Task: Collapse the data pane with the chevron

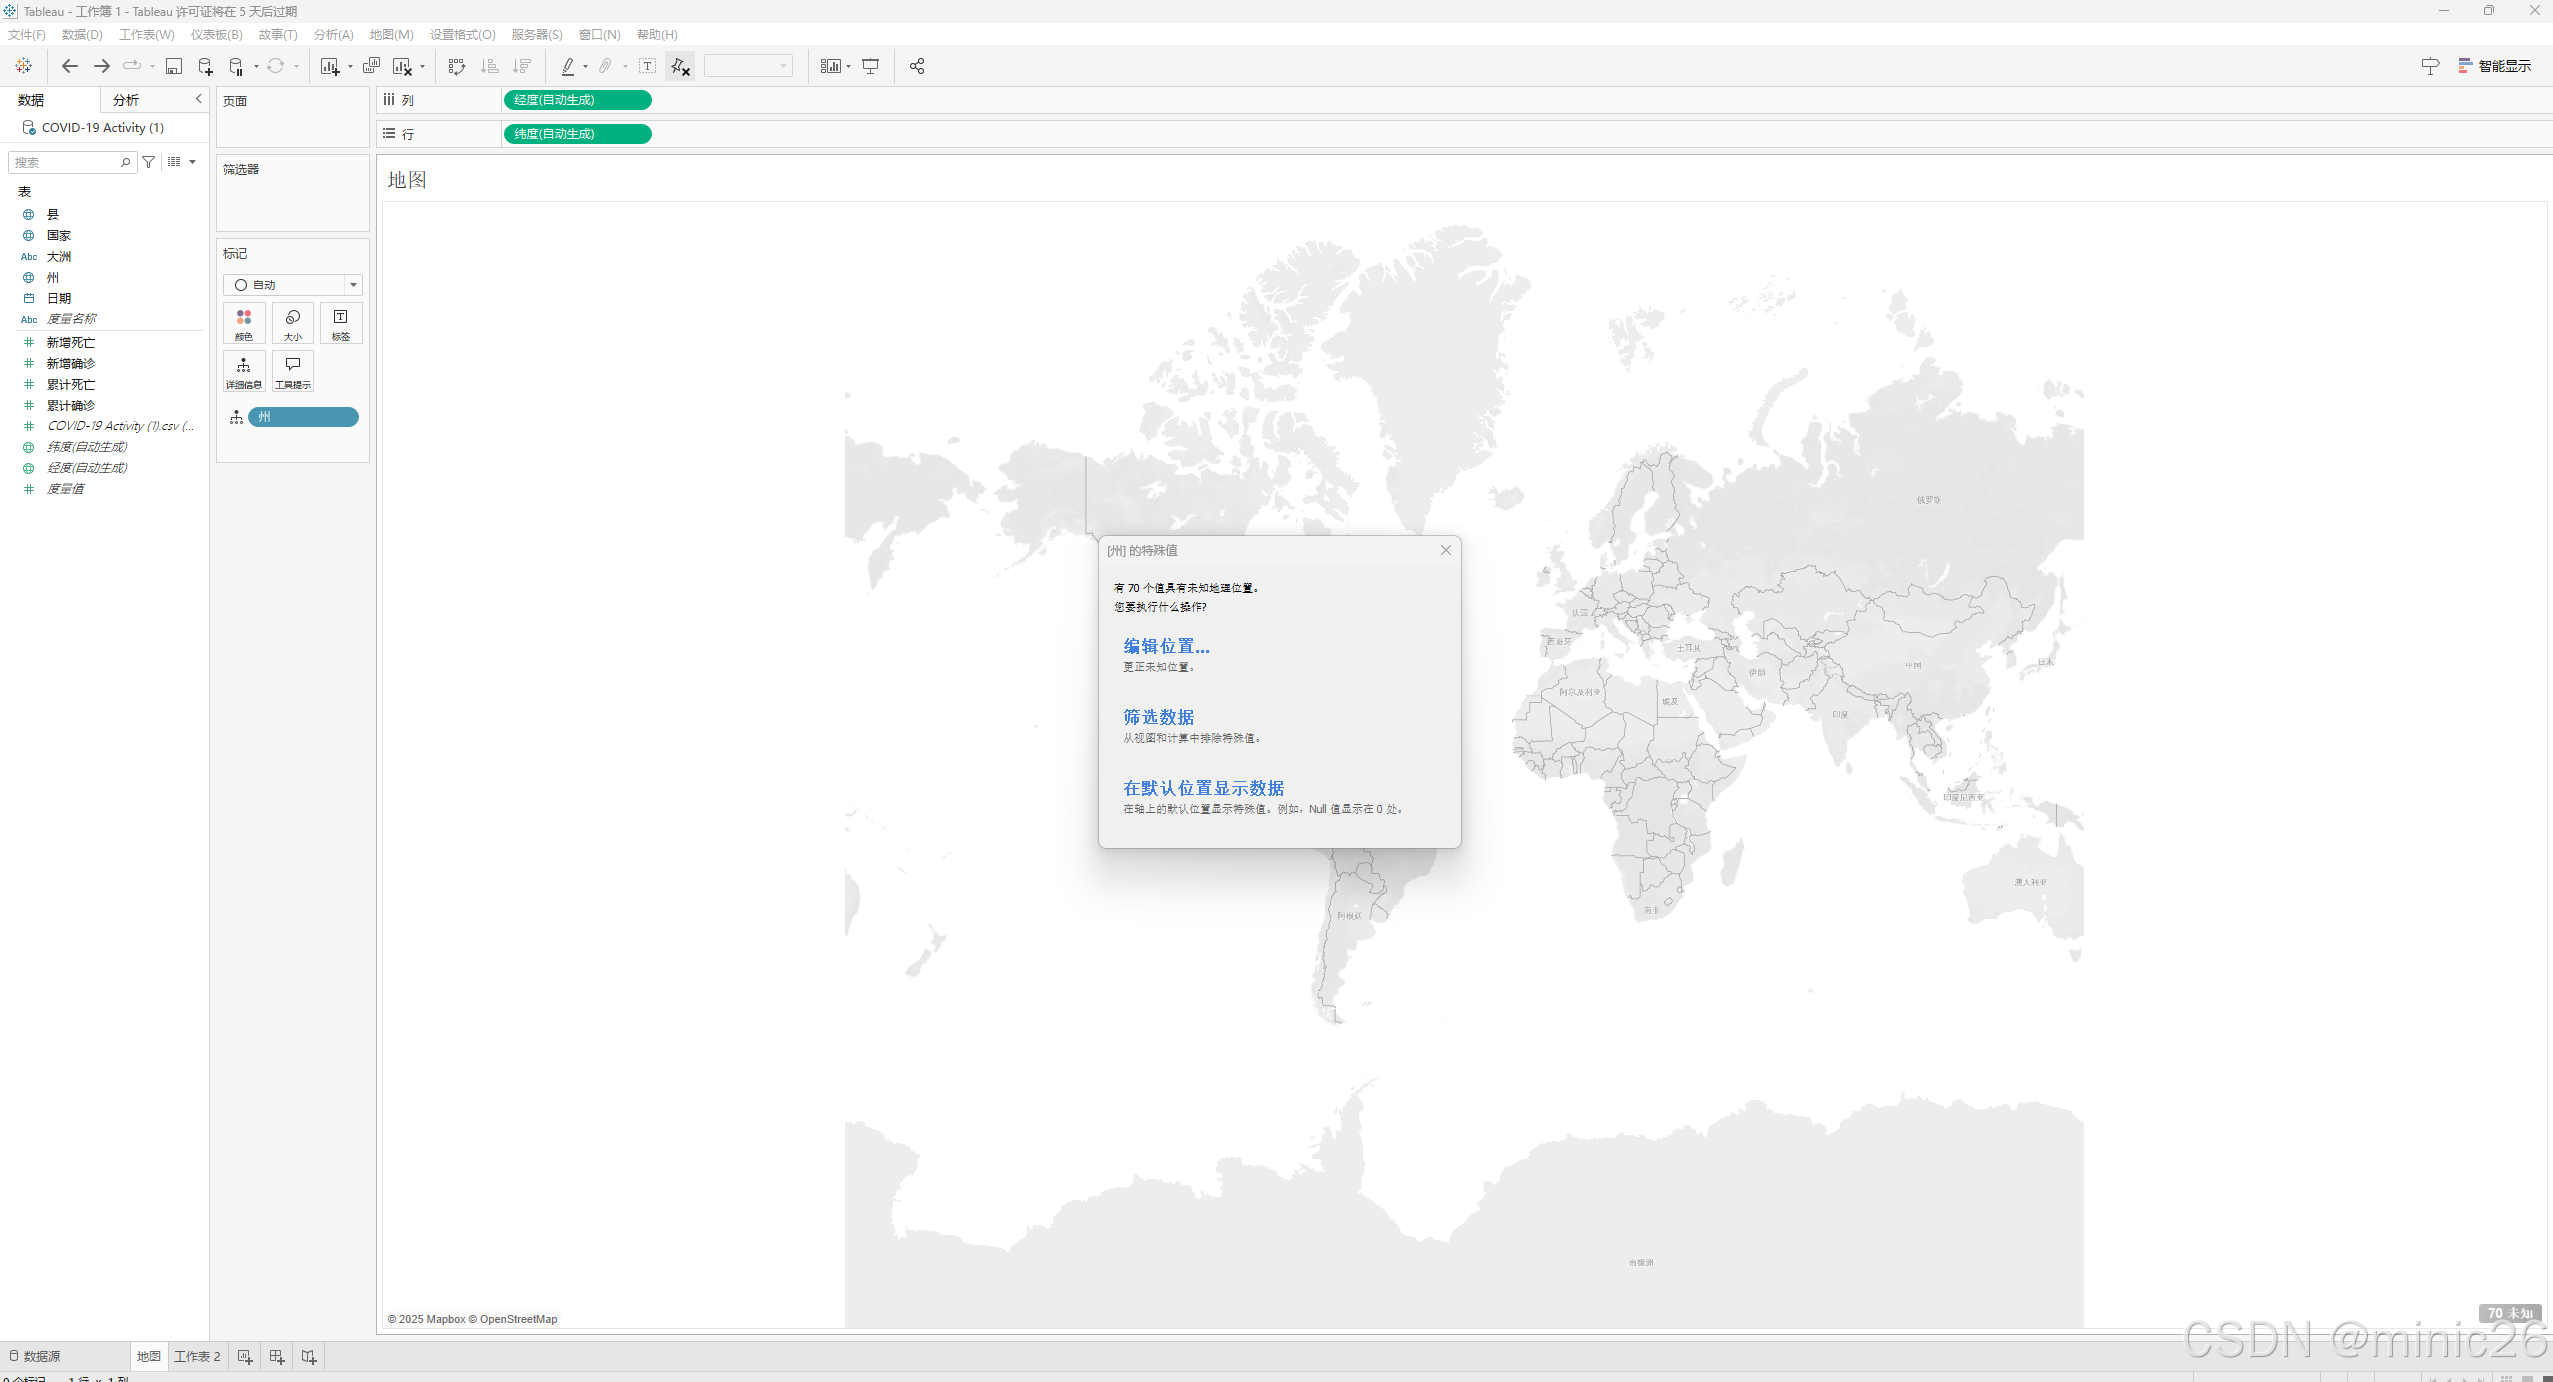Action: pos(198,99)
